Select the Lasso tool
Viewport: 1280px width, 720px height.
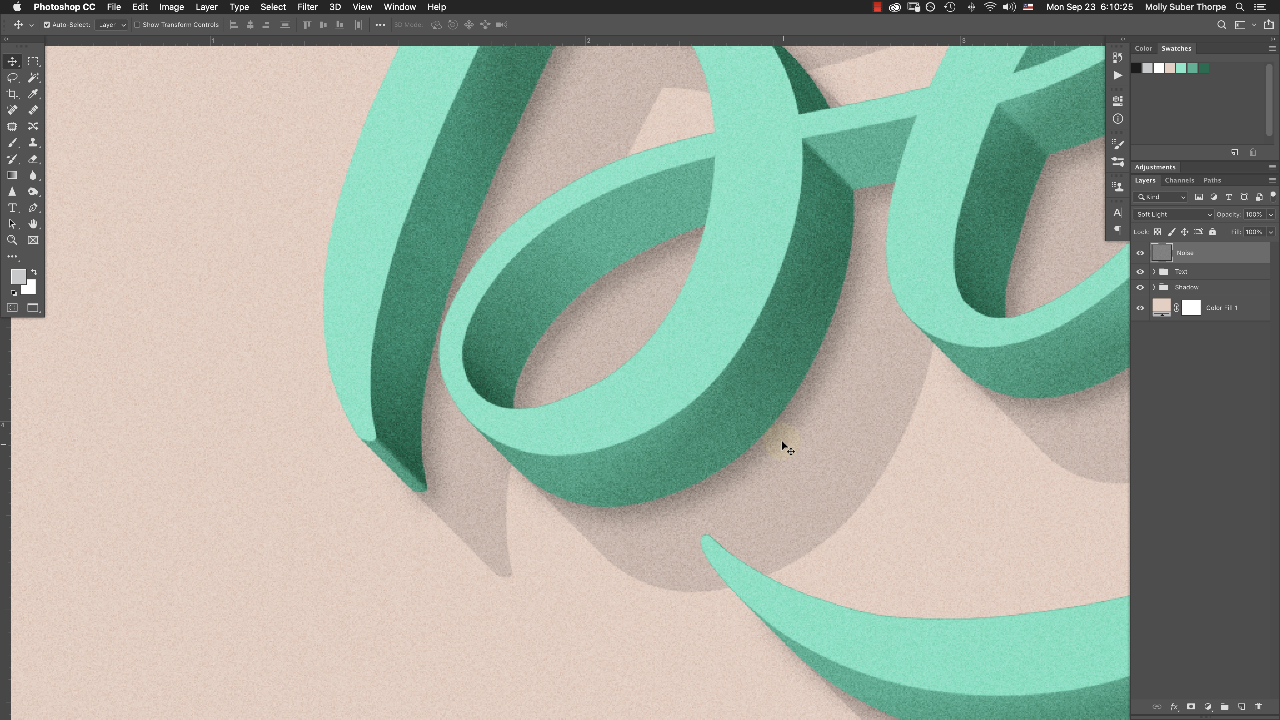[12, 78]
